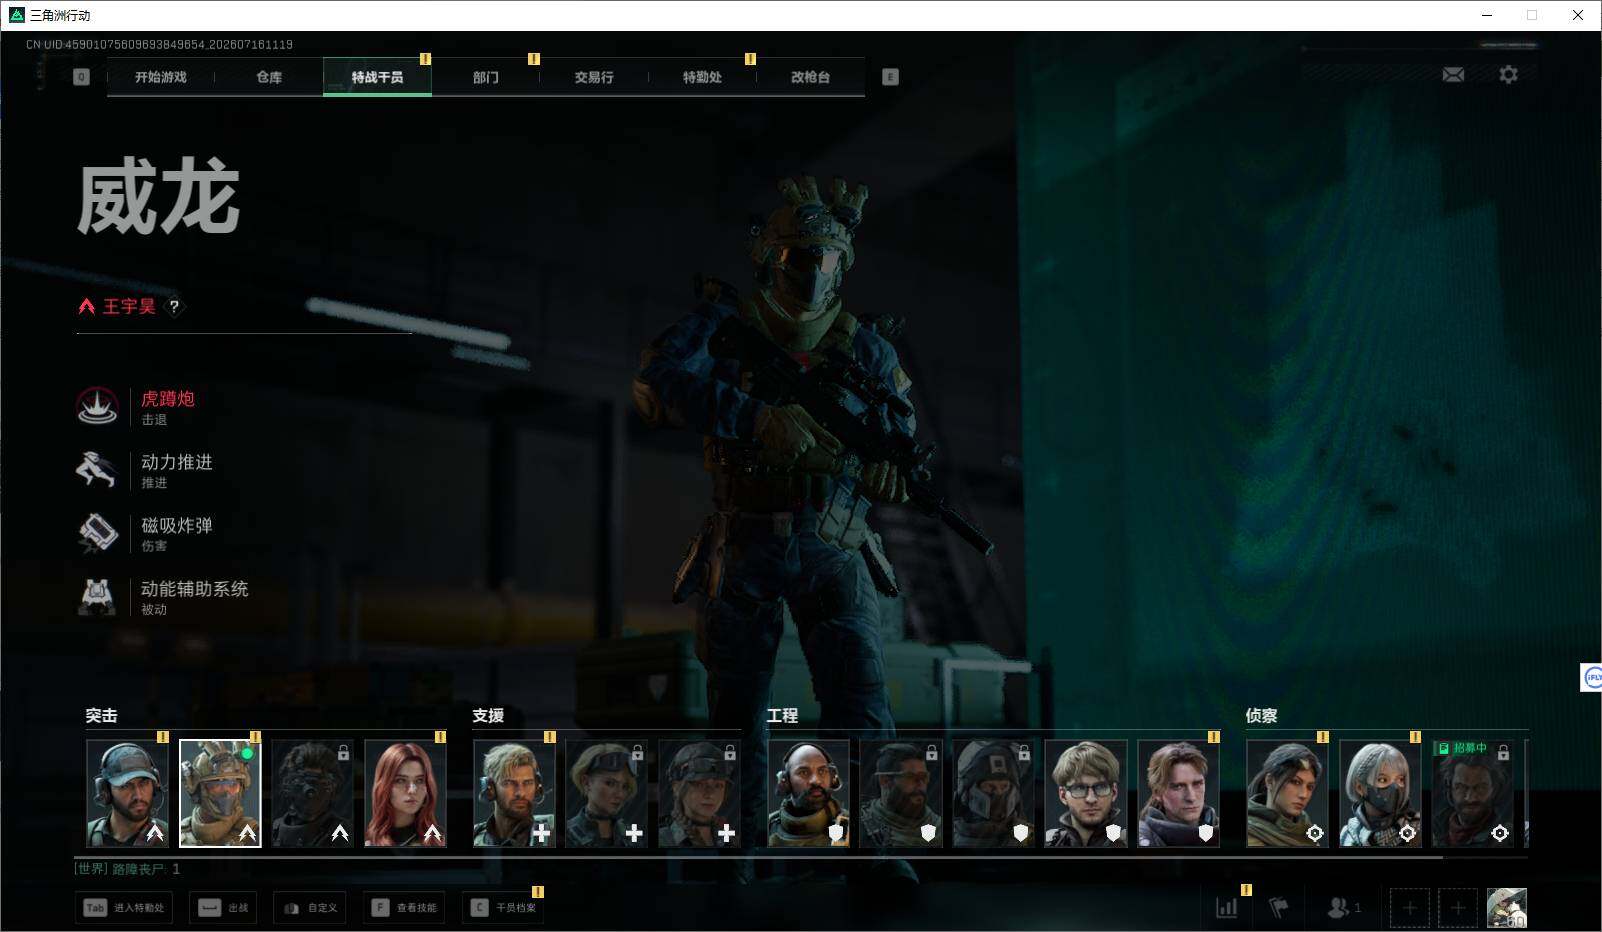This screenshot has height=932, width=1602.
Task: Select the locked second 工程 operator portrait
Action: click(x=900, y=794)
